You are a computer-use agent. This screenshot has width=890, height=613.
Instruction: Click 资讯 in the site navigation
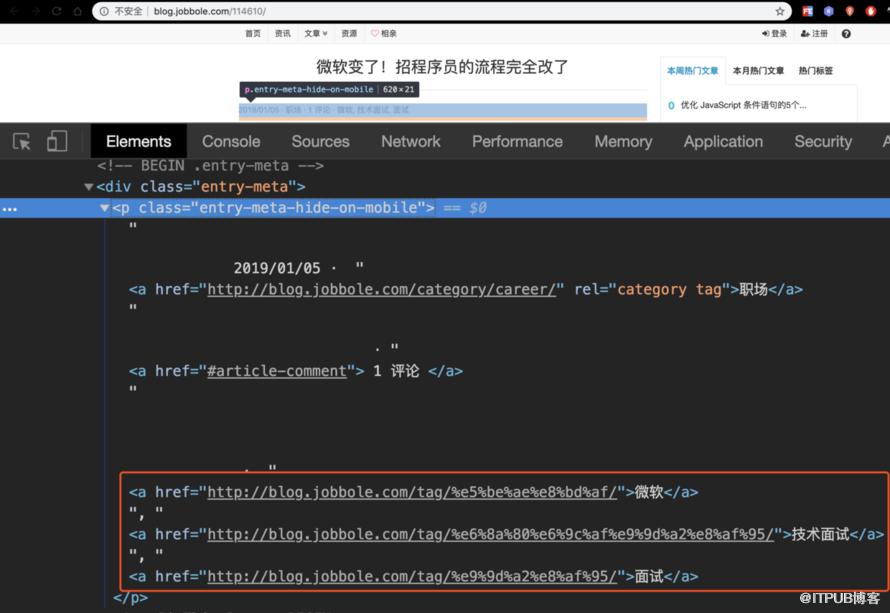pyautogui.click(x=283, y=33)
